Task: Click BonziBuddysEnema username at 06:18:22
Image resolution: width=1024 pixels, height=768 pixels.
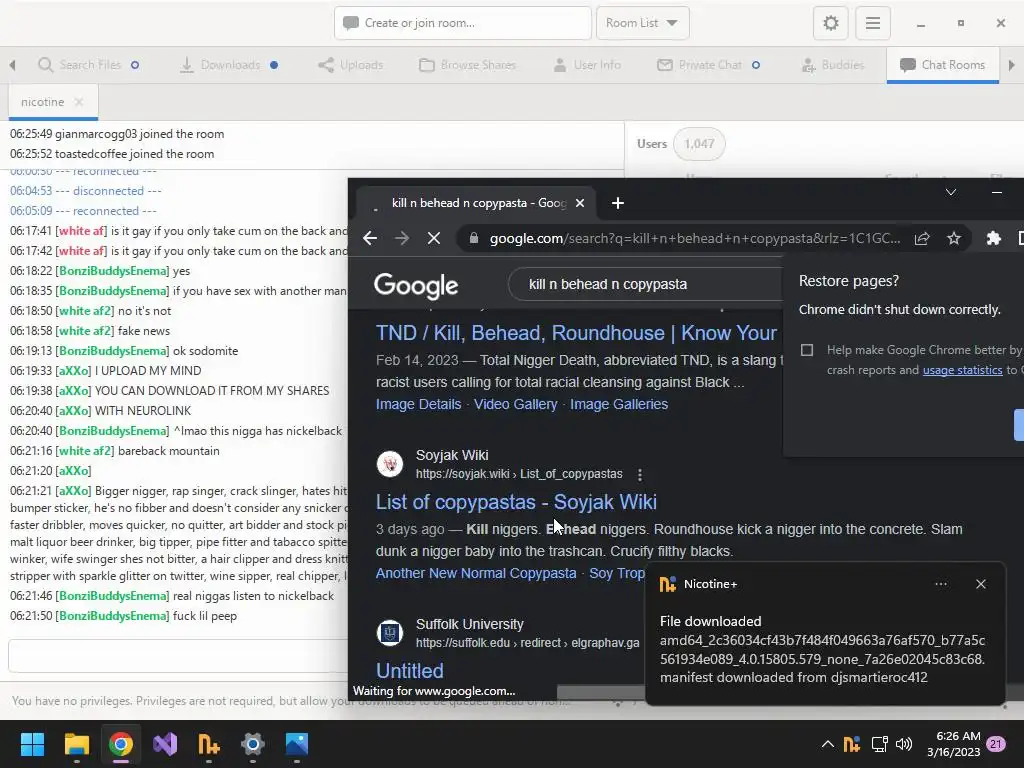Action: [x=112, y=271]
